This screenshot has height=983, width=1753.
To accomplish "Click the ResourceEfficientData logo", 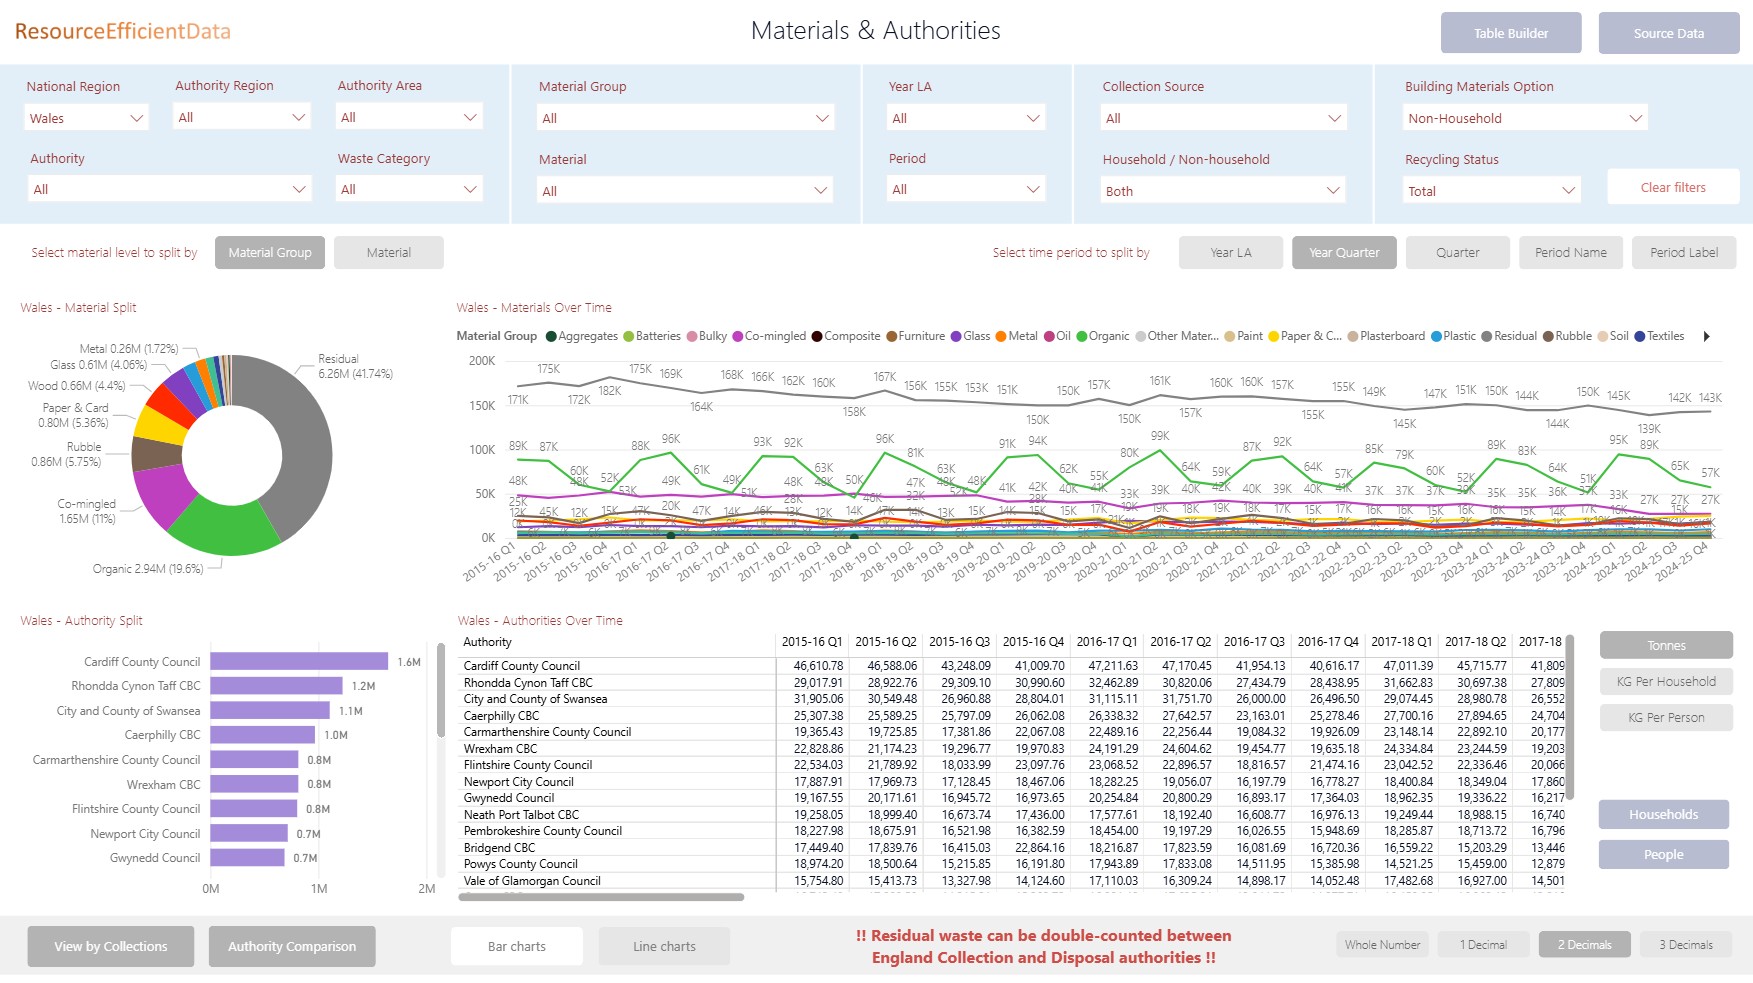I will 123,31.
